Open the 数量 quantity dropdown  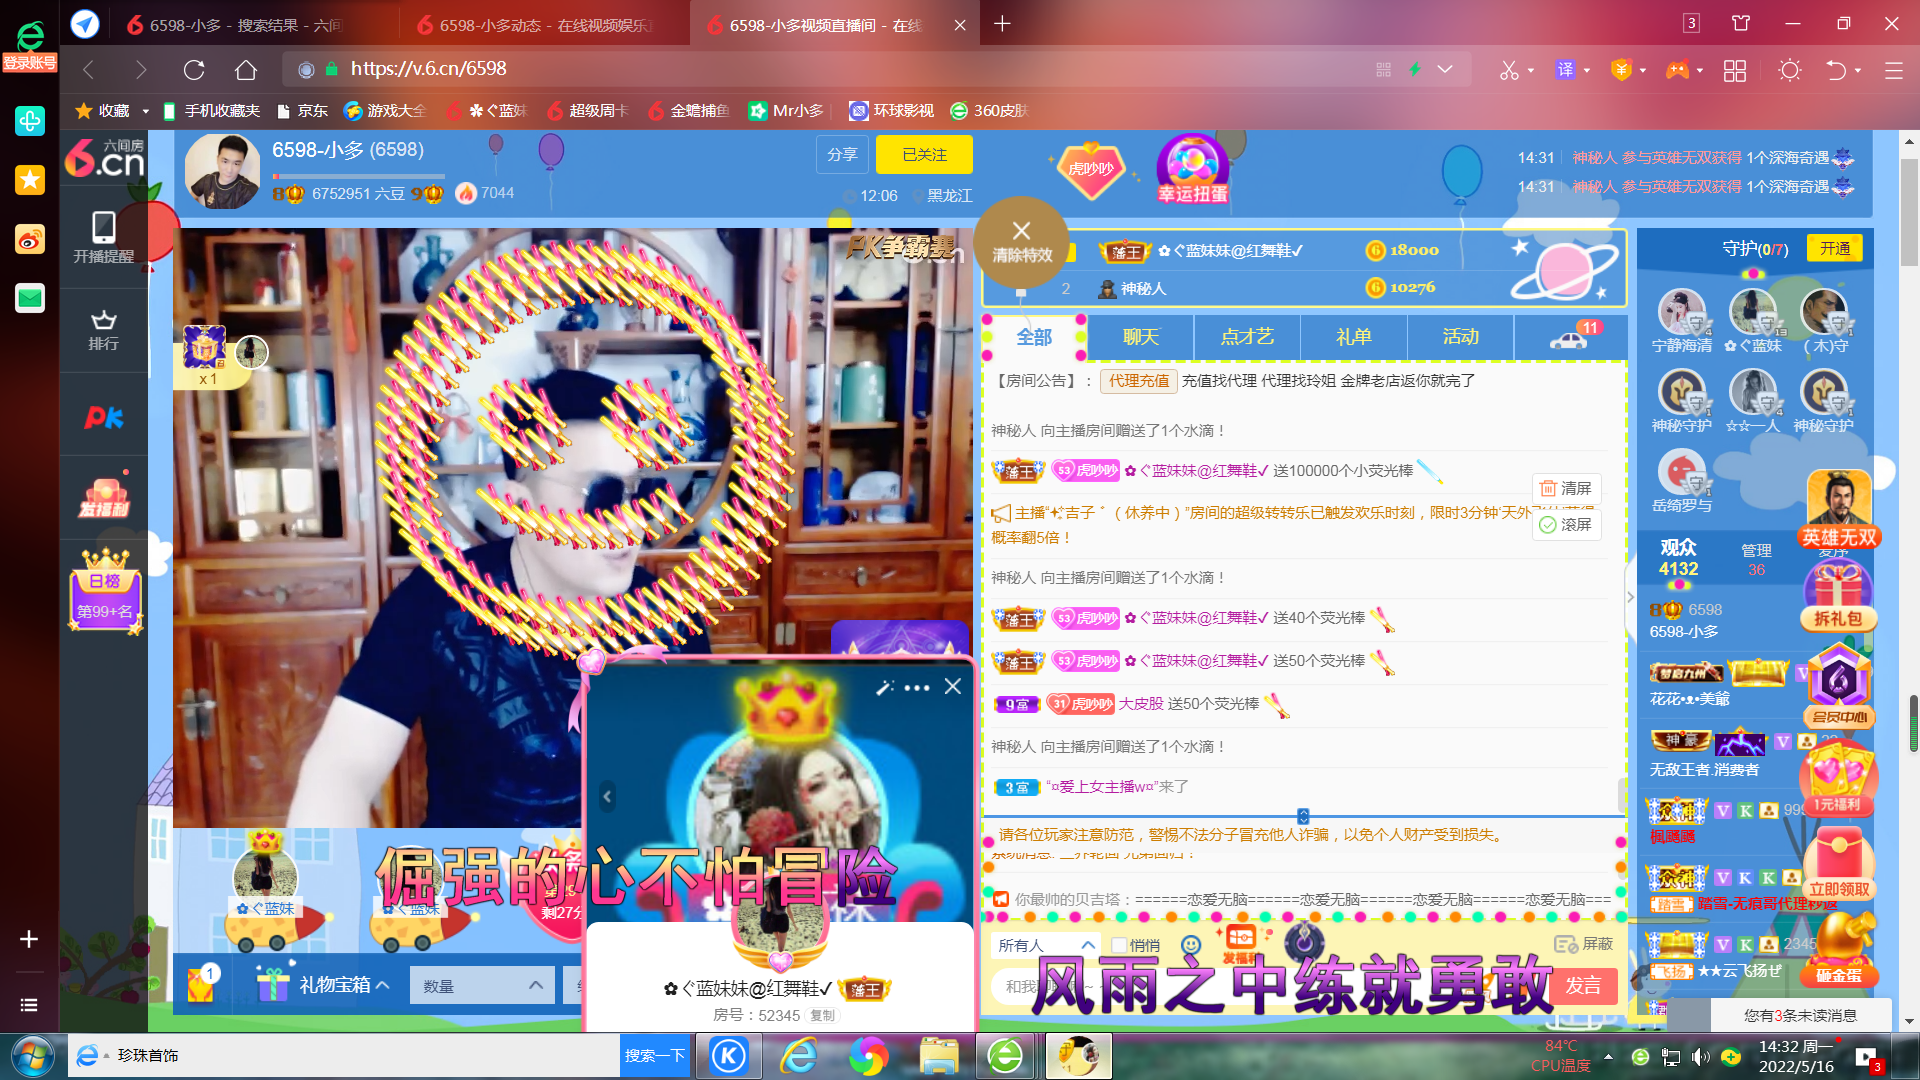[x=482, y=986]
